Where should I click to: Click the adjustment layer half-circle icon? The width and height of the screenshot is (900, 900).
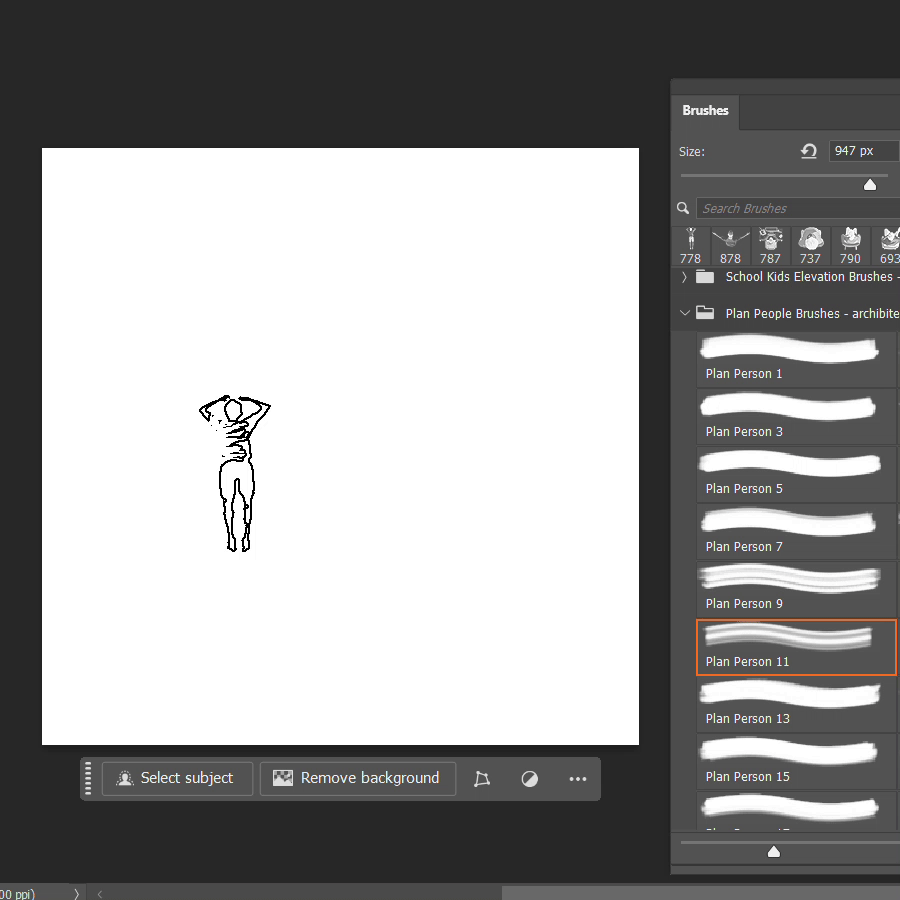[x=530, y=779]
